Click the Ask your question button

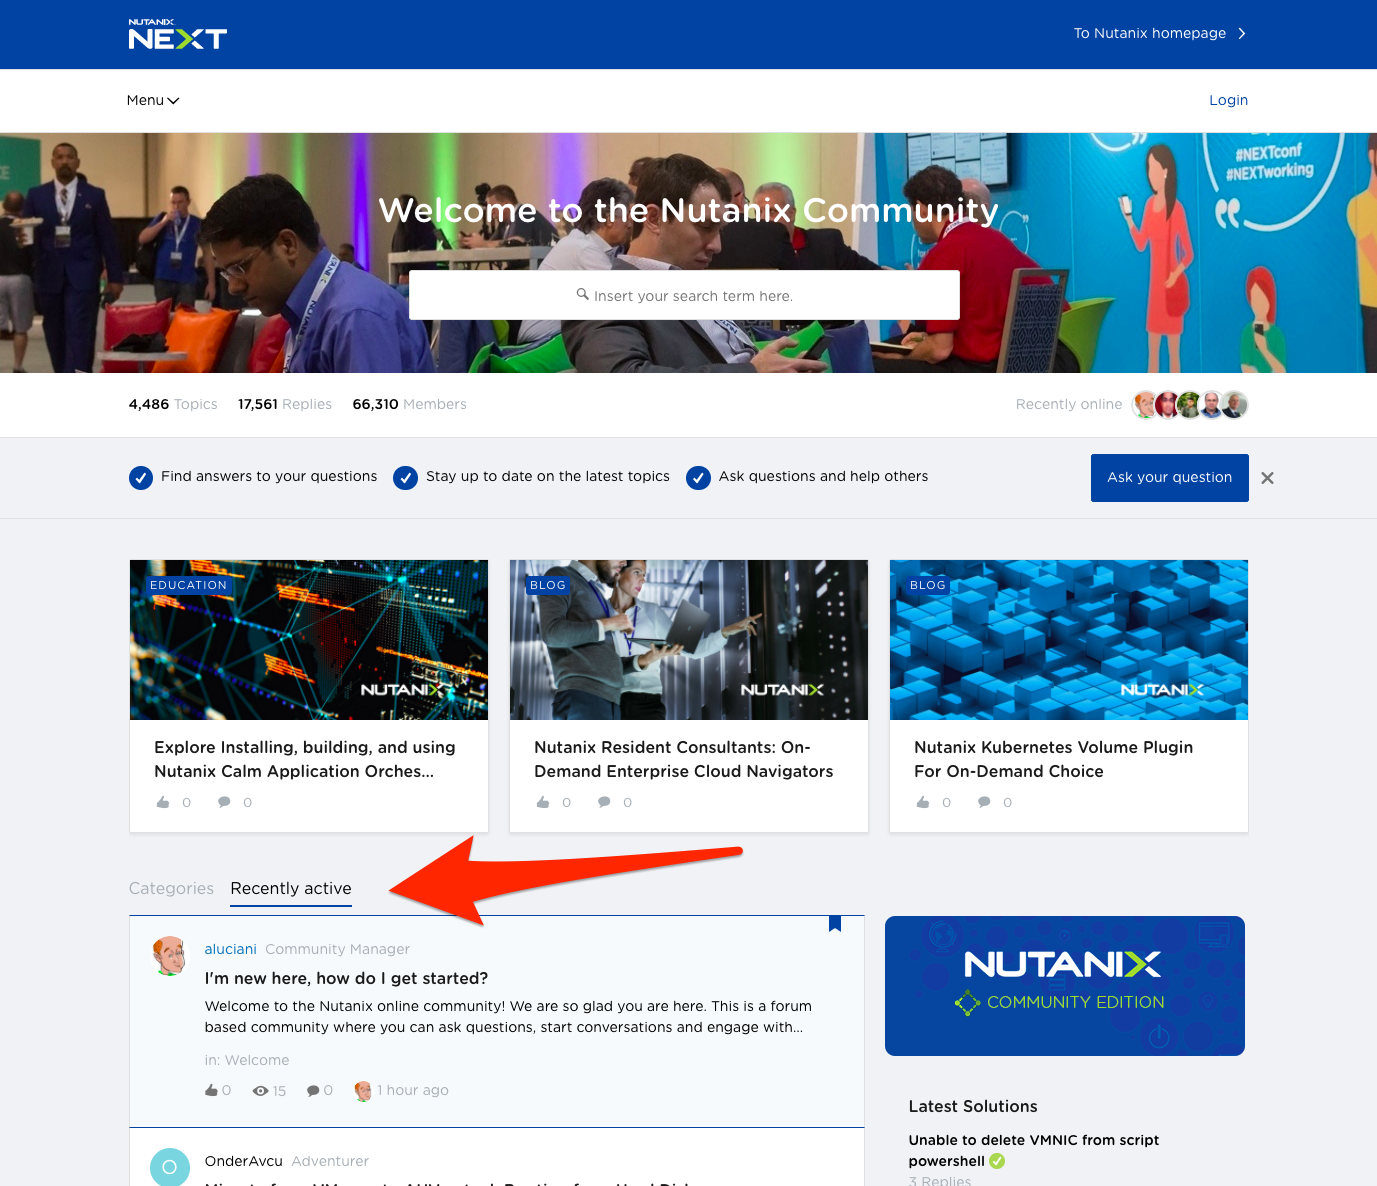(1169, 477)
